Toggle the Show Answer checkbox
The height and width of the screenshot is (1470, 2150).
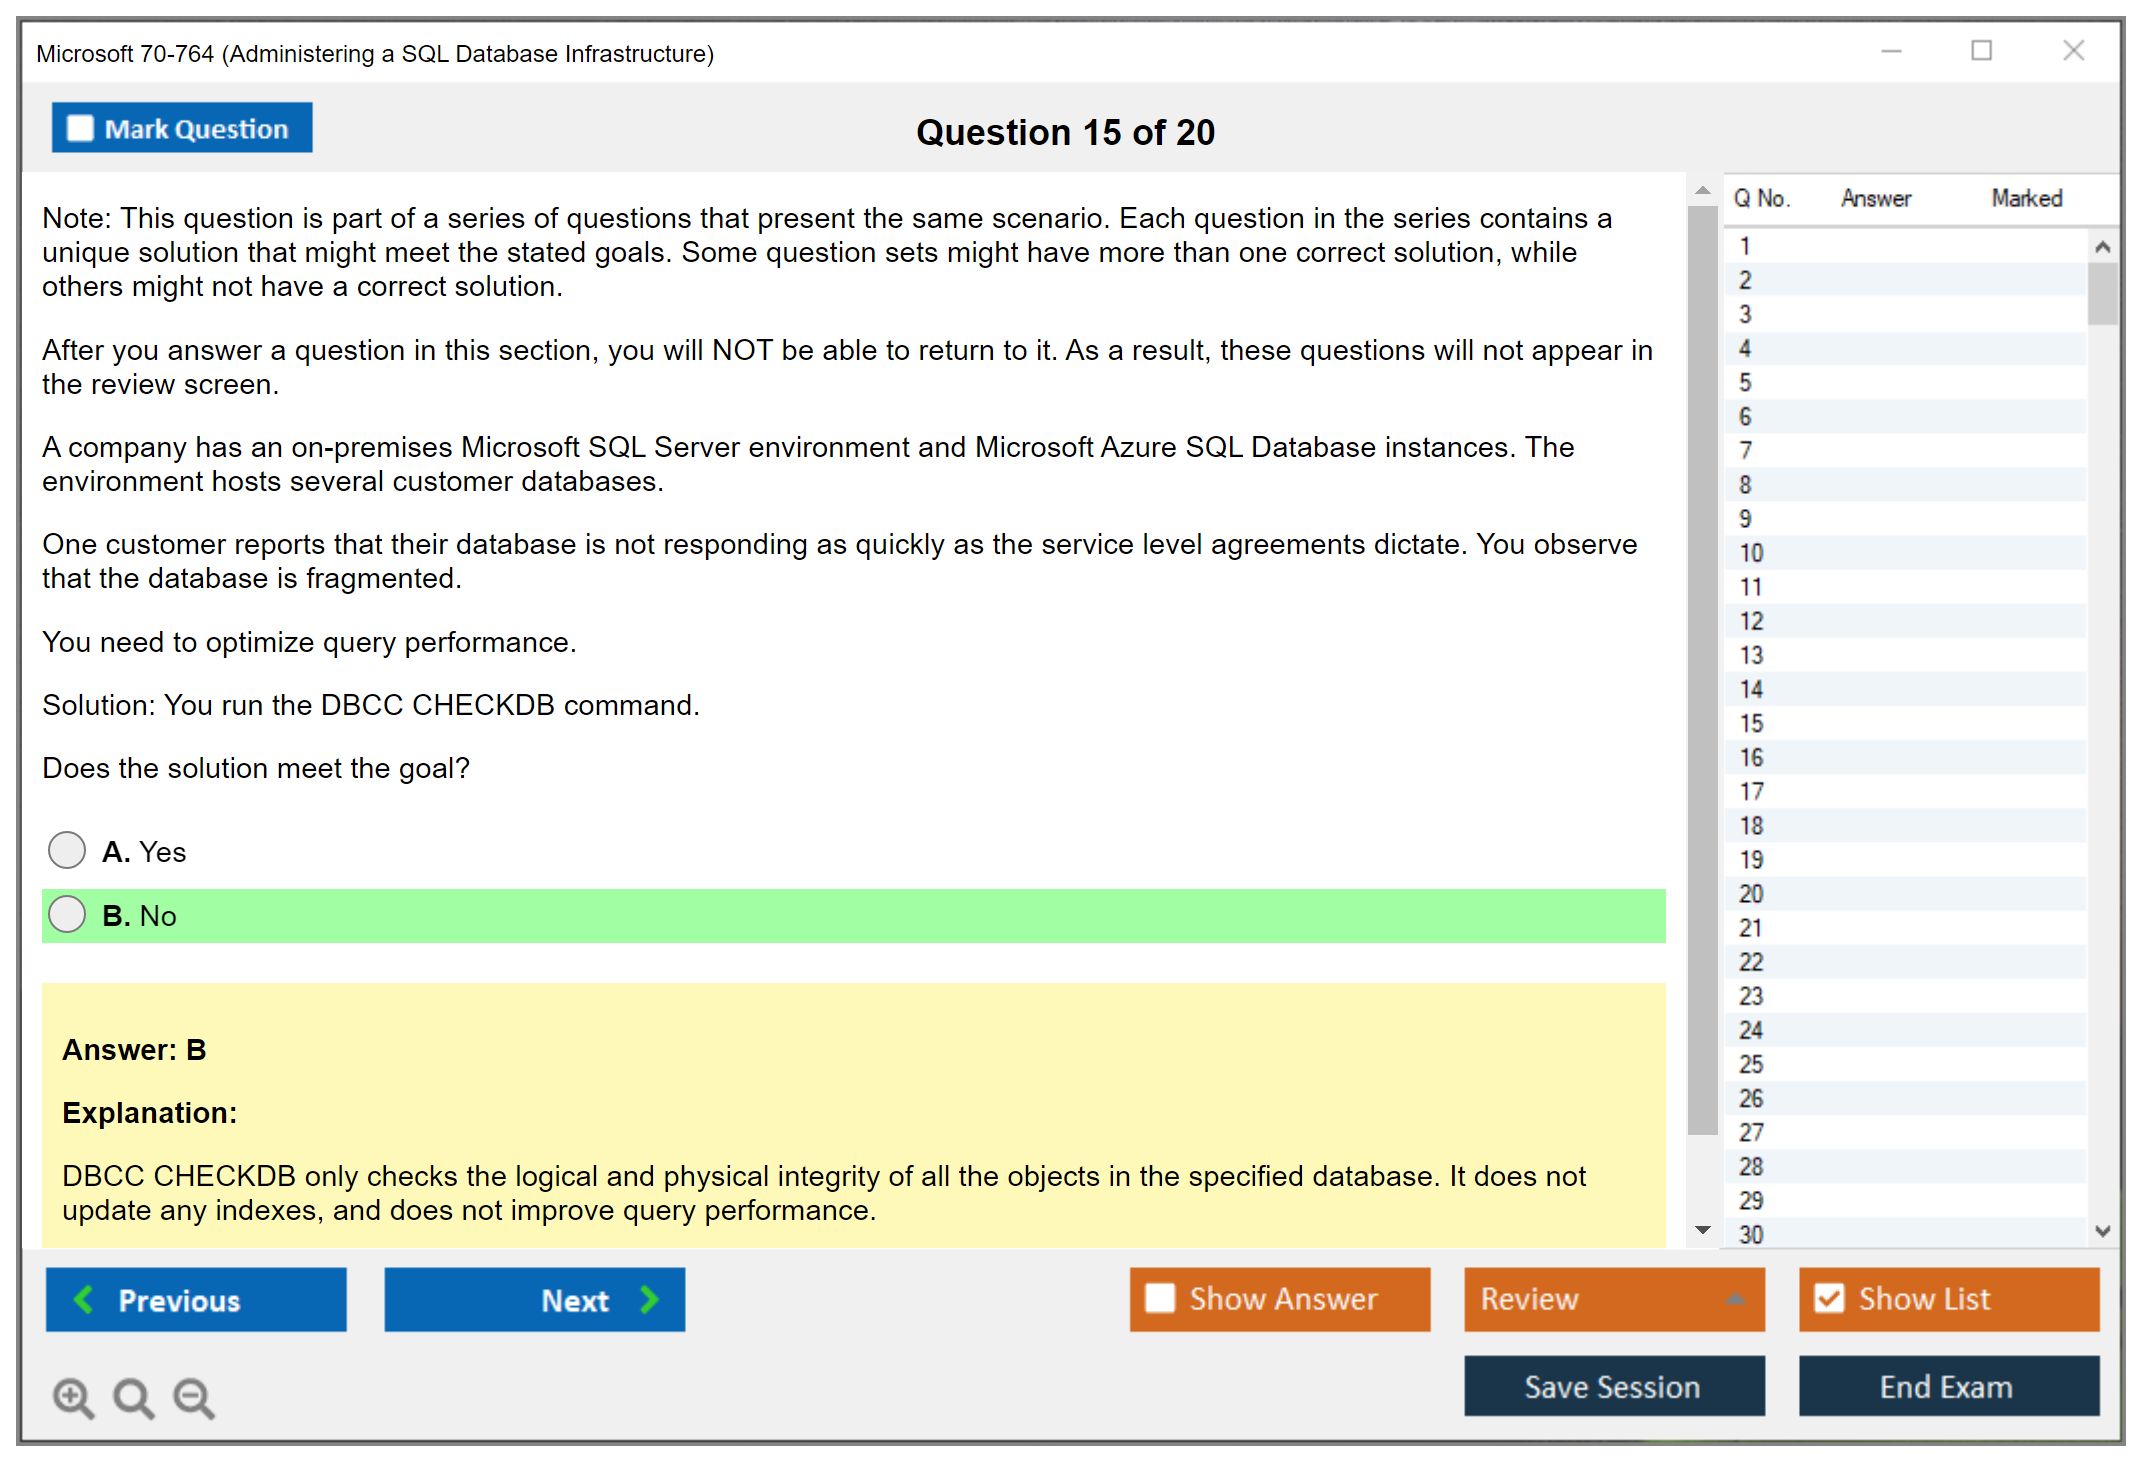[1160, 1298]
